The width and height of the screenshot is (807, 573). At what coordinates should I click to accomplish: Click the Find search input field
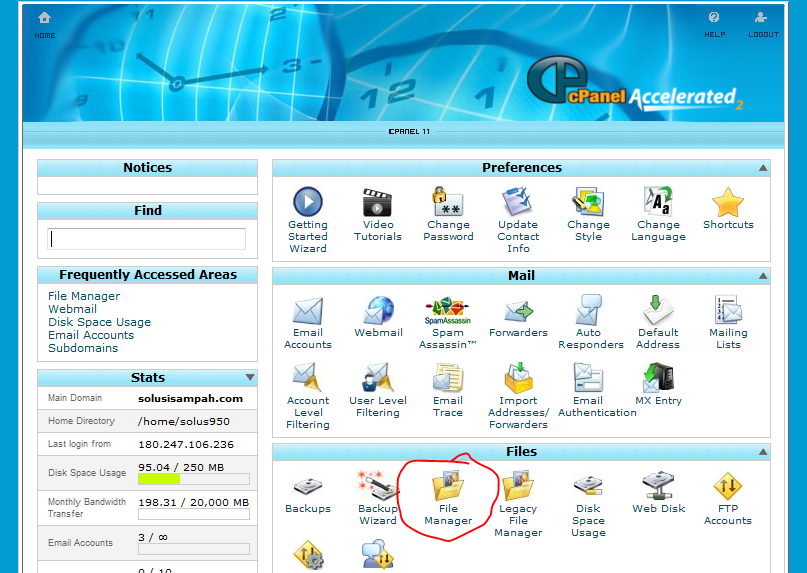[147, 239]
